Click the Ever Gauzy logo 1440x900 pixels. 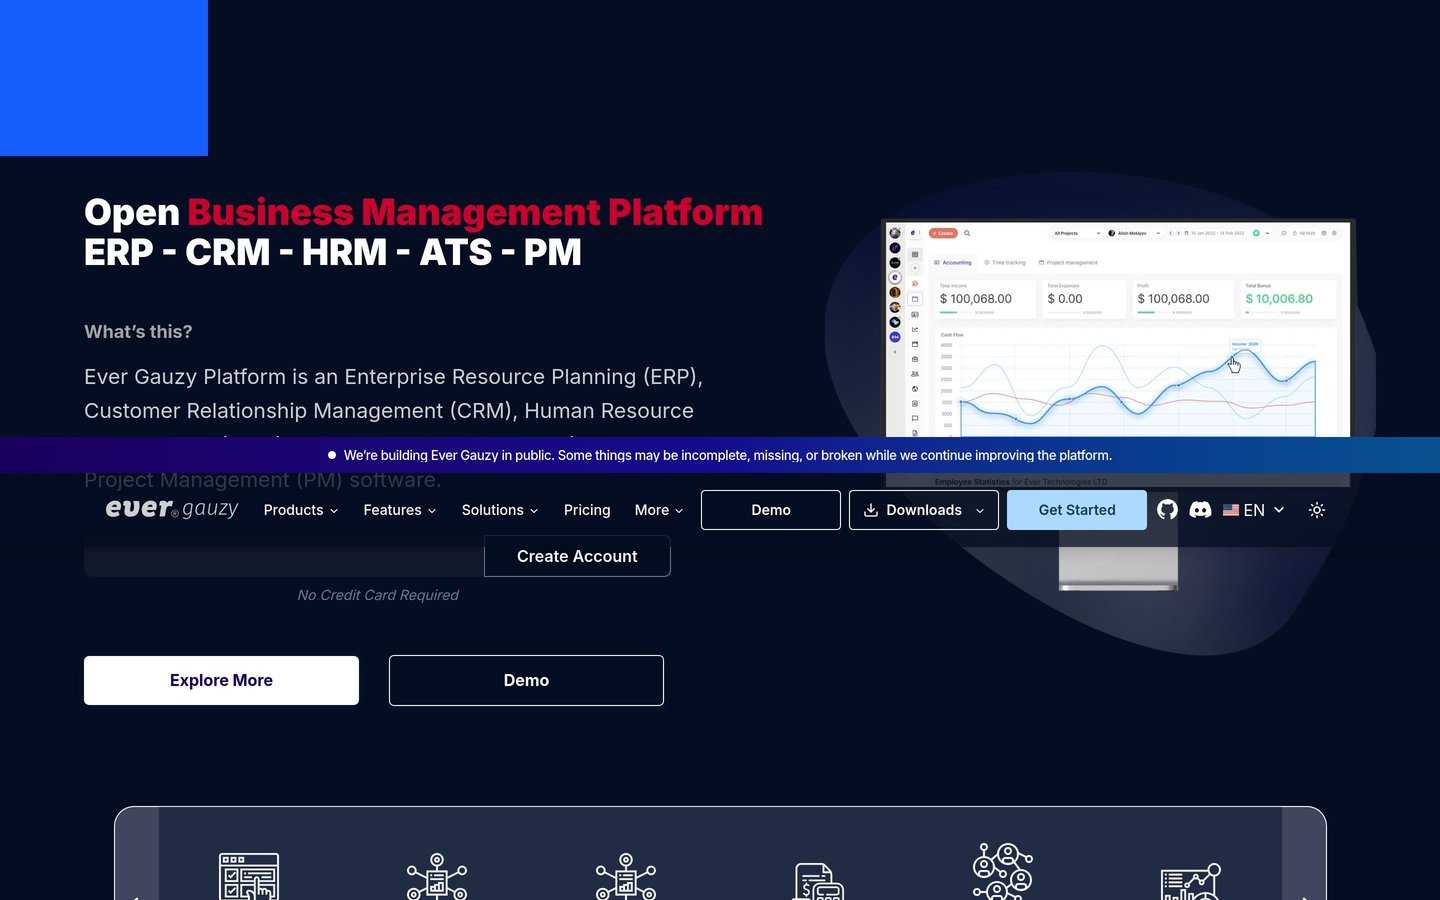pos(172,509)
